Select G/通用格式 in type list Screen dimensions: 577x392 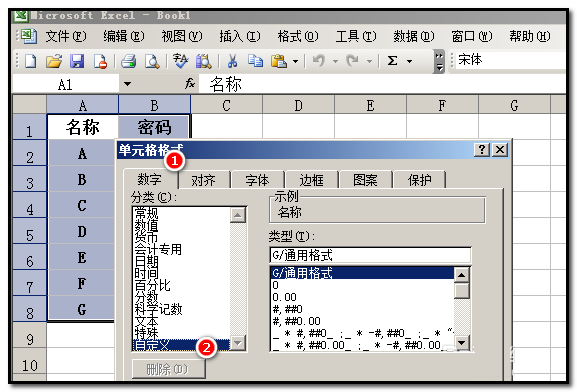tap(362, 273)
